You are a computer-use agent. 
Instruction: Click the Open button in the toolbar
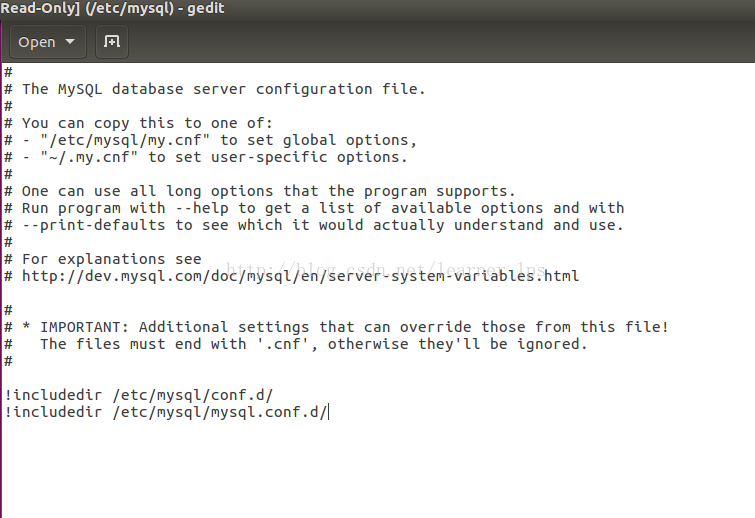(x=37, y=42)
